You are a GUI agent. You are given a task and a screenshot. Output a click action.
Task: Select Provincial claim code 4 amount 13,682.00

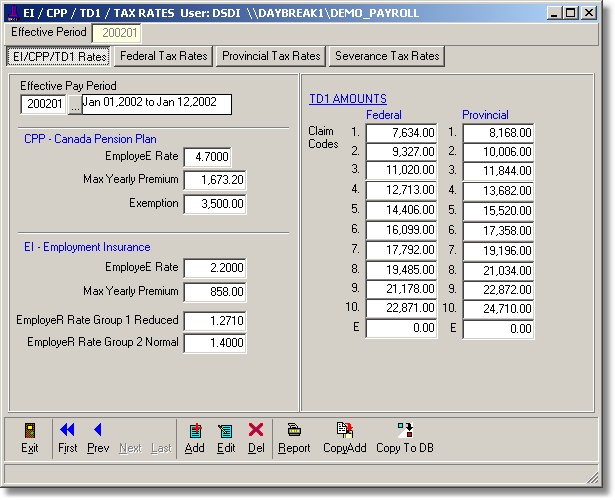pos(498,191)
